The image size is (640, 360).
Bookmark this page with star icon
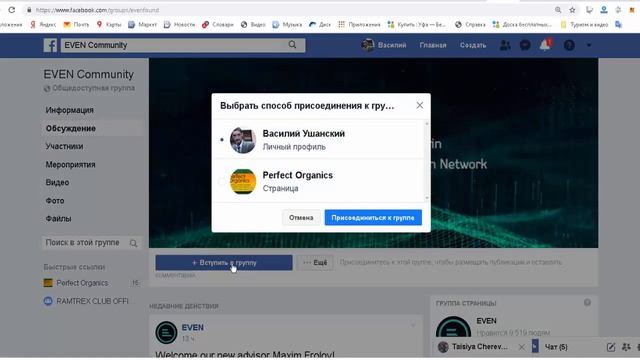click(572, 10)
